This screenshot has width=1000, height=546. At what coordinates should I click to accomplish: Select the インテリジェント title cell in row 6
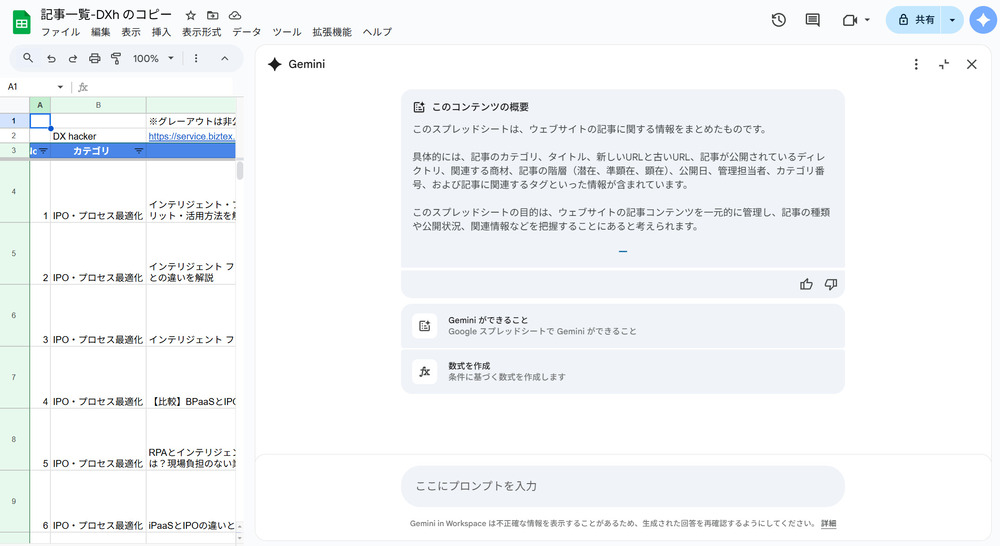pyautogui.click(x=191, y=316)
